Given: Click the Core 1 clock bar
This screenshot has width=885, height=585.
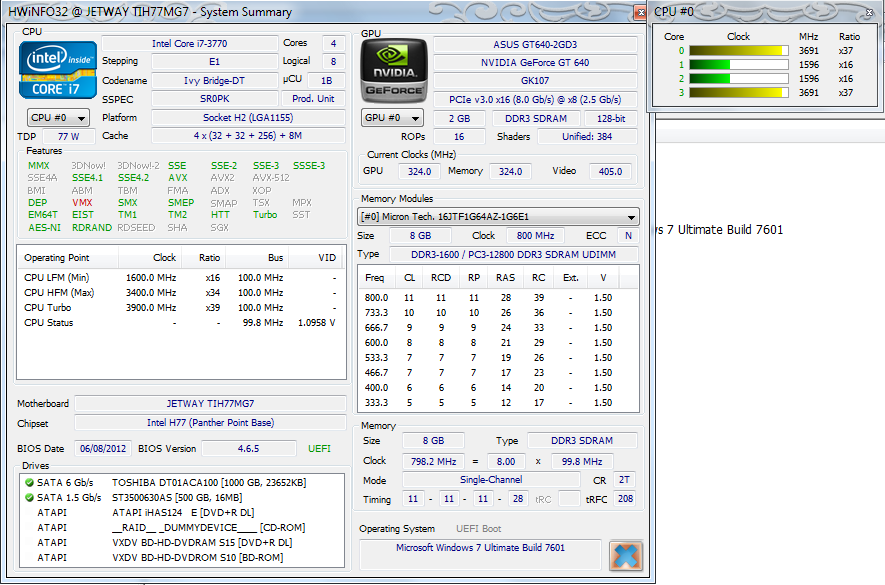Looking at the screenshot, I should [x=739, y=65].
